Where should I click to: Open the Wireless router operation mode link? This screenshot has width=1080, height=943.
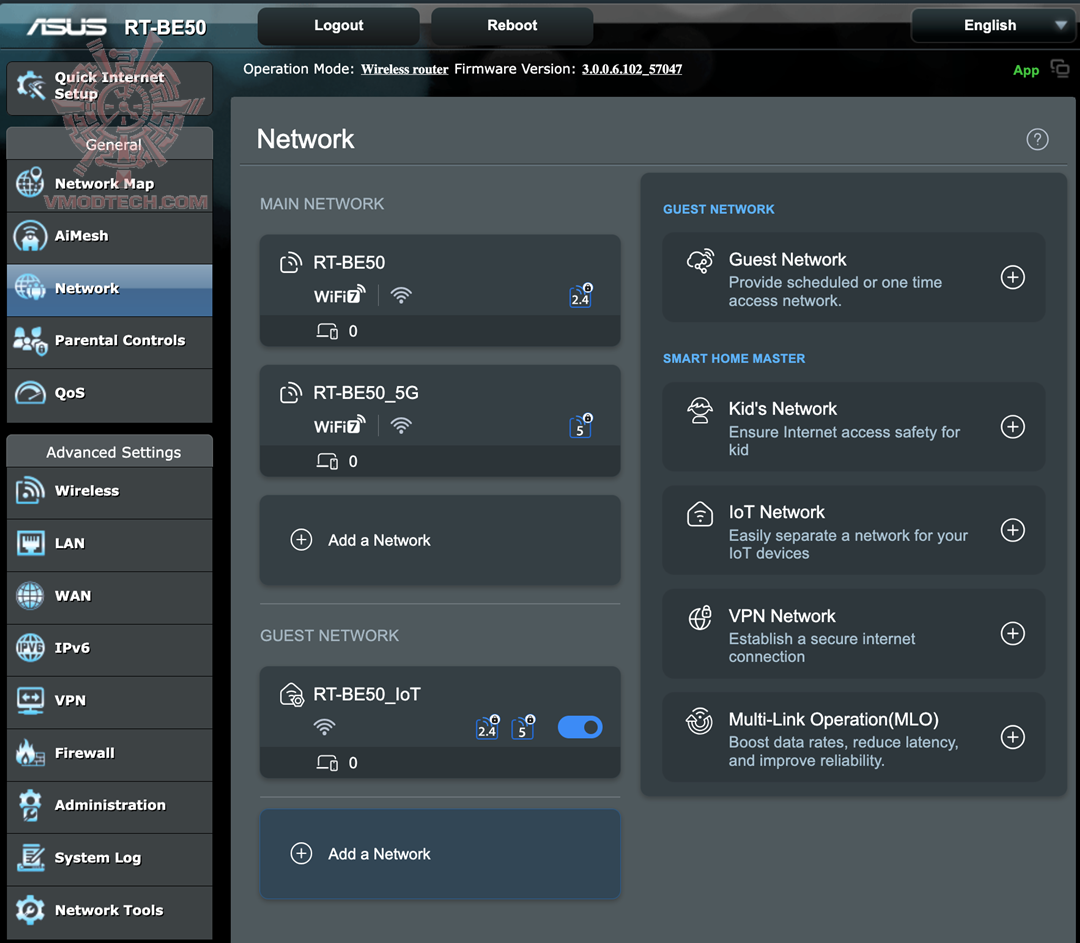(x=404, y=69)
